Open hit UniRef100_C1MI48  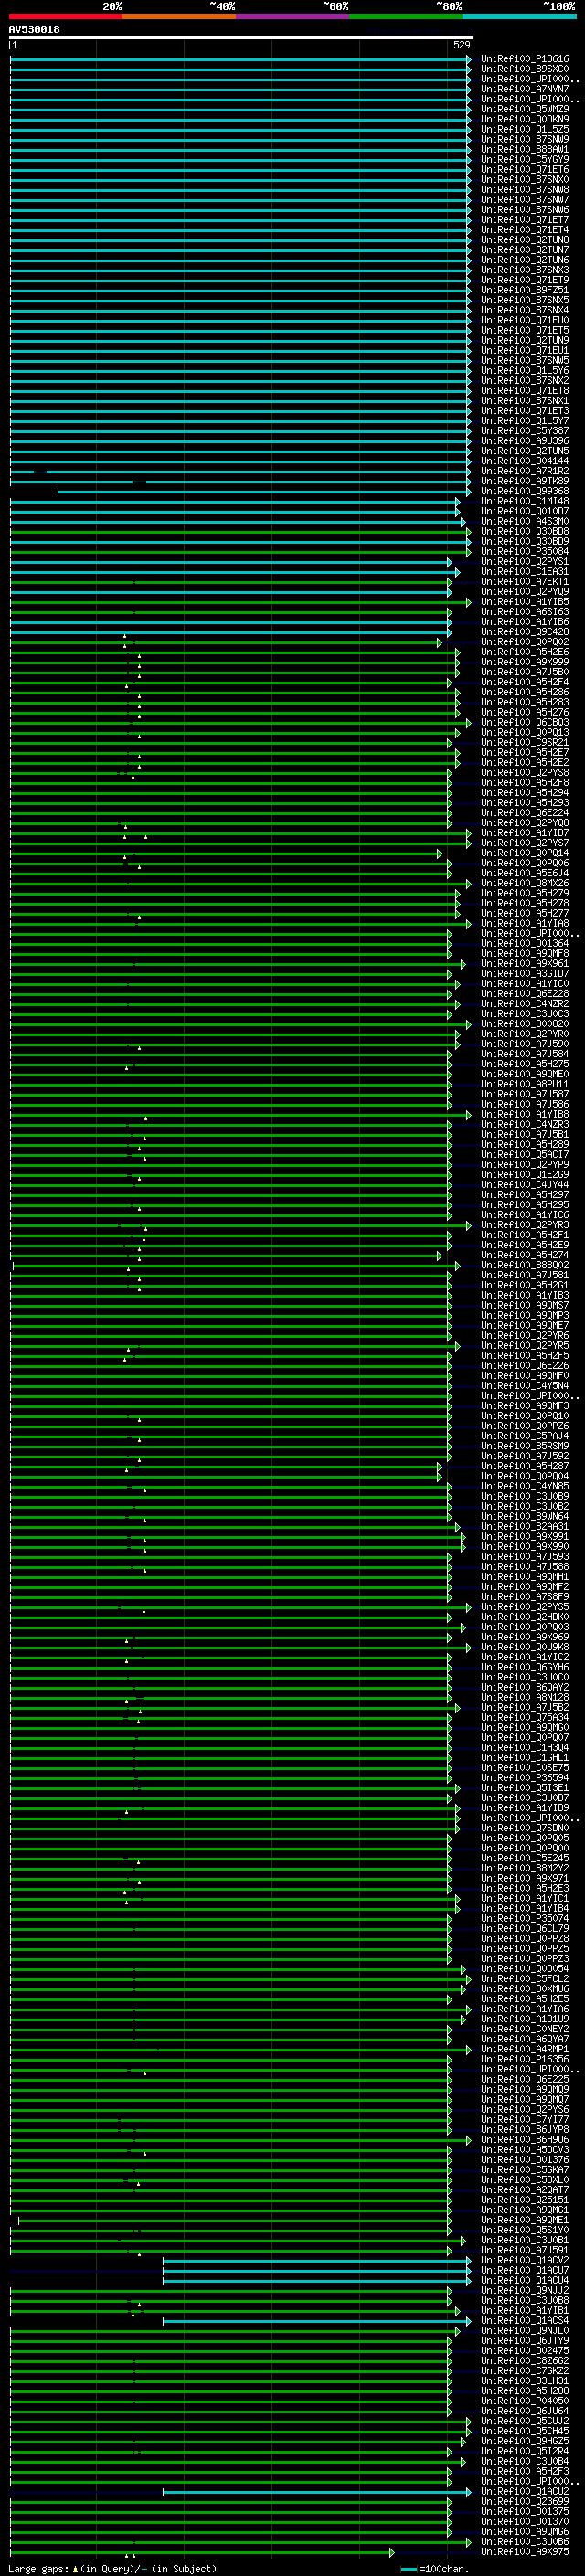(524, 501)
